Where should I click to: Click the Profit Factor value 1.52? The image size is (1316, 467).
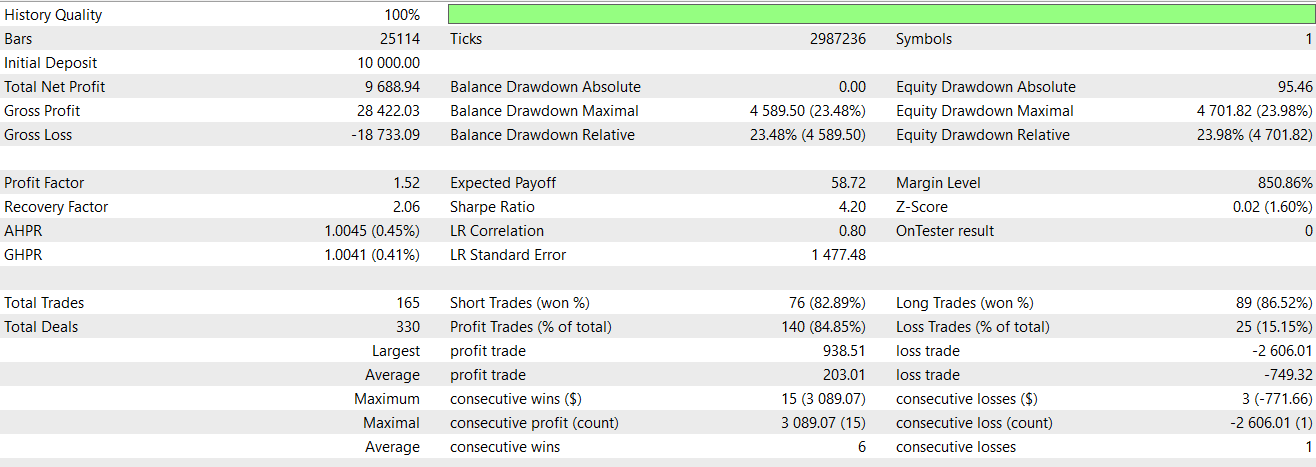pyautogui.click(x=406, y=183)
